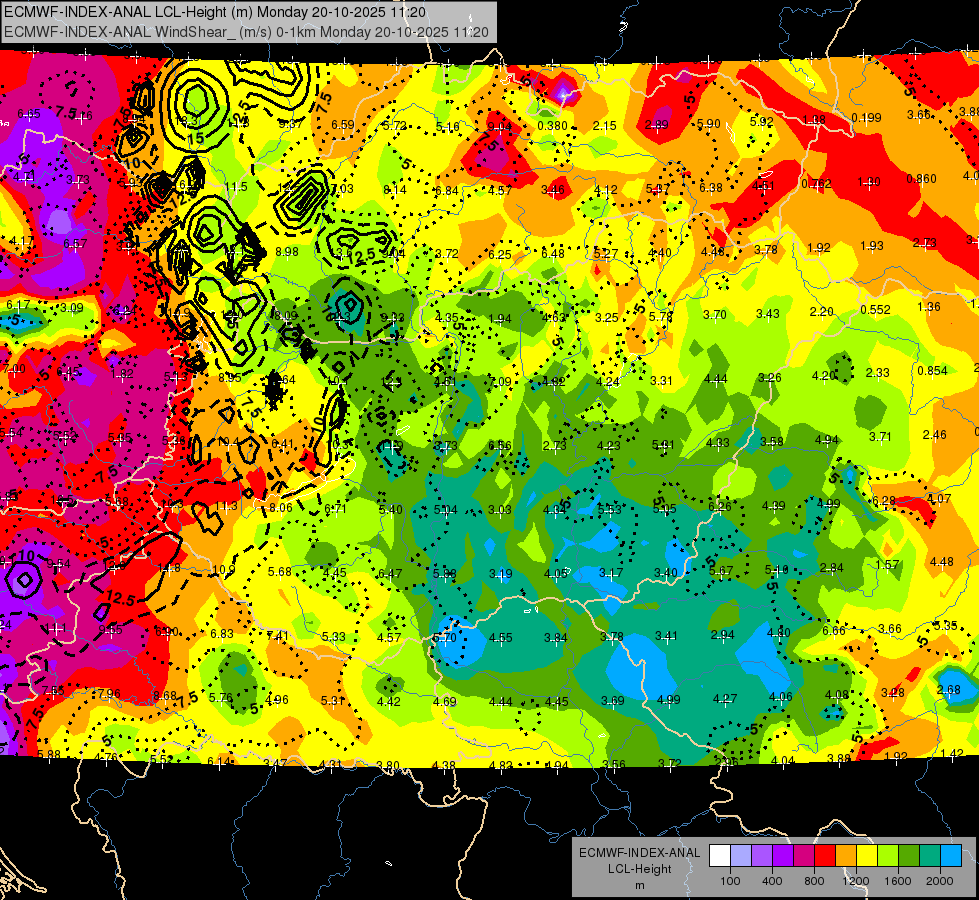Click the shear value 5.92
The height and width of the screenshot is (900, 979).
762,121
